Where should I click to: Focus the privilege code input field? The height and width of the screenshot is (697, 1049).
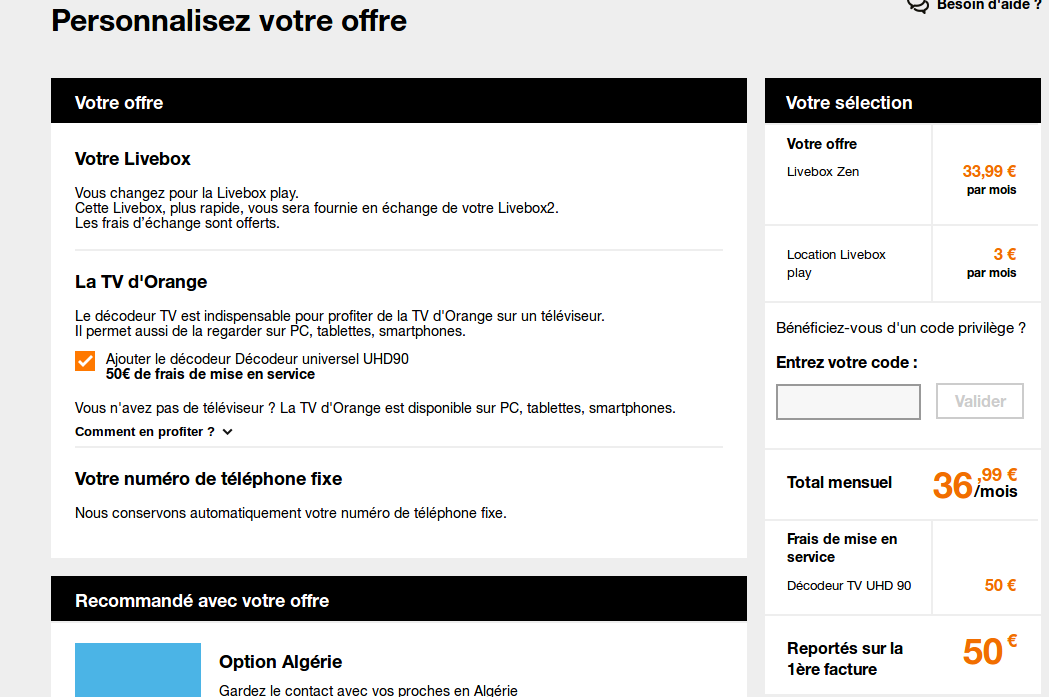(848, 401)
